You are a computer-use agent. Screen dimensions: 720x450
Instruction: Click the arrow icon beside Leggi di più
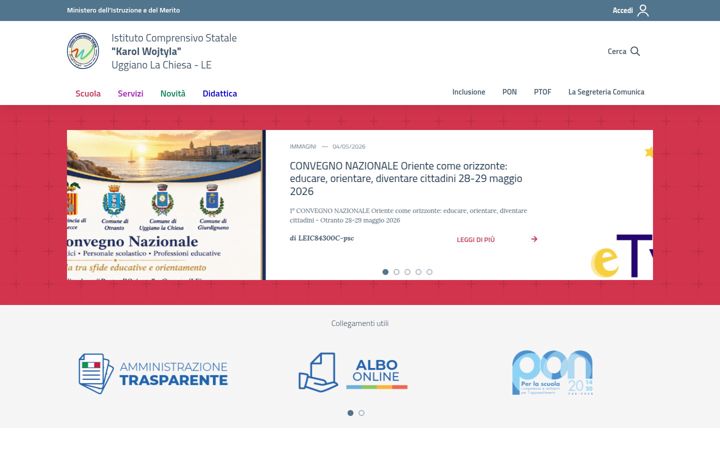[x=534, y=239]
